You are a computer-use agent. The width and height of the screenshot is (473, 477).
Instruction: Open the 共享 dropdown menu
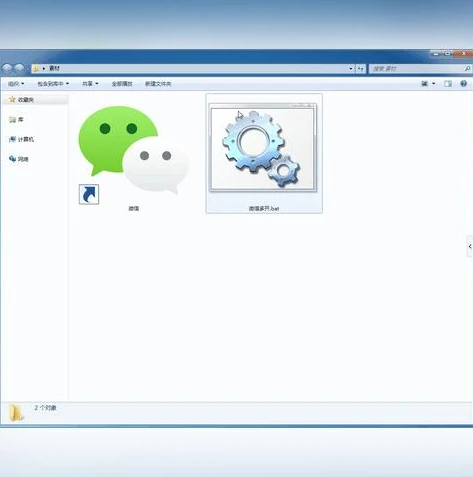pos(90,84)
